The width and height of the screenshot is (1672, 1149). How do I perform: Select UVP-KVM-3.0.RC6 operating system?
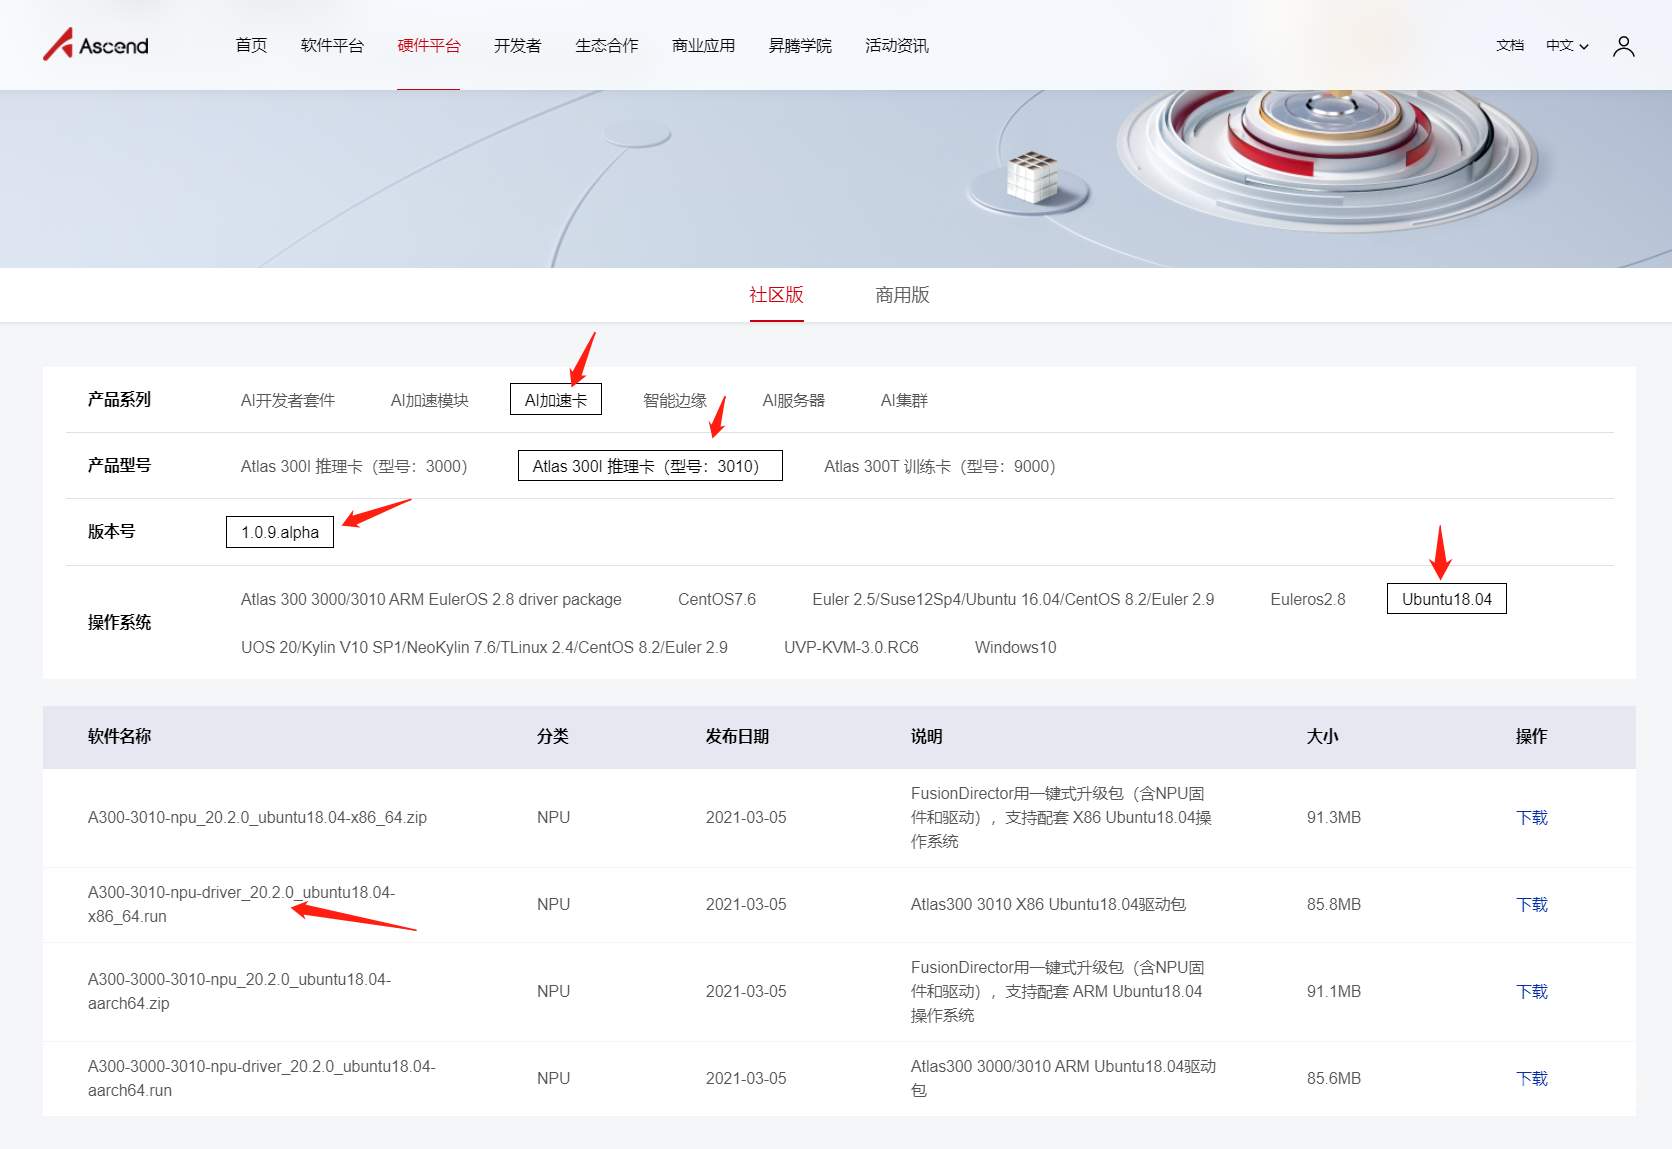pyautogui.click(x=851, y=647)
